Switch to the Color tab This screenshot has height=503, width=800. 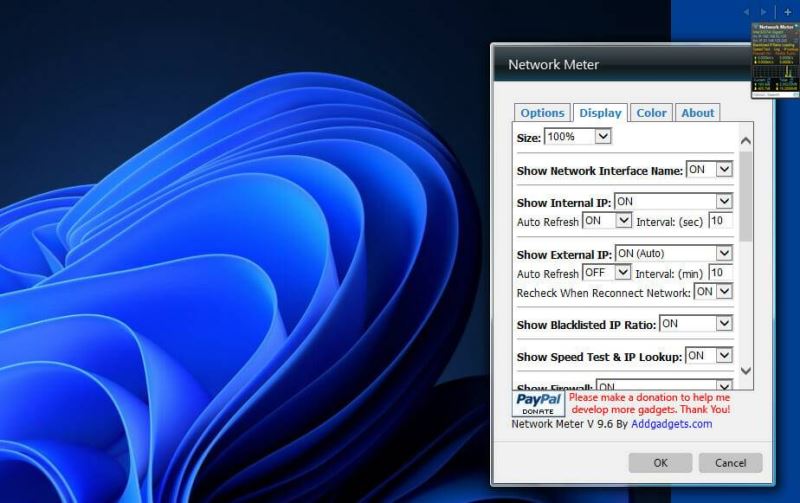tap(651, 113)
